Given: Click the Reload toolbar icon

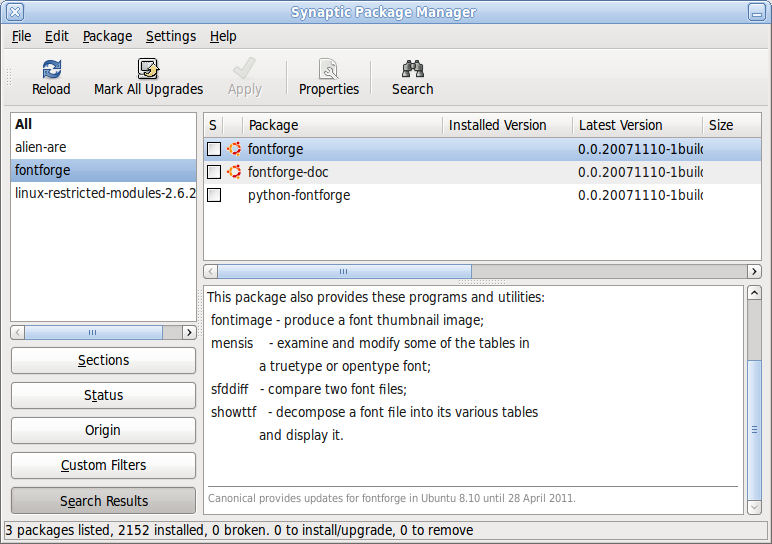Looking at the screenshot, I should pos(51,69).
